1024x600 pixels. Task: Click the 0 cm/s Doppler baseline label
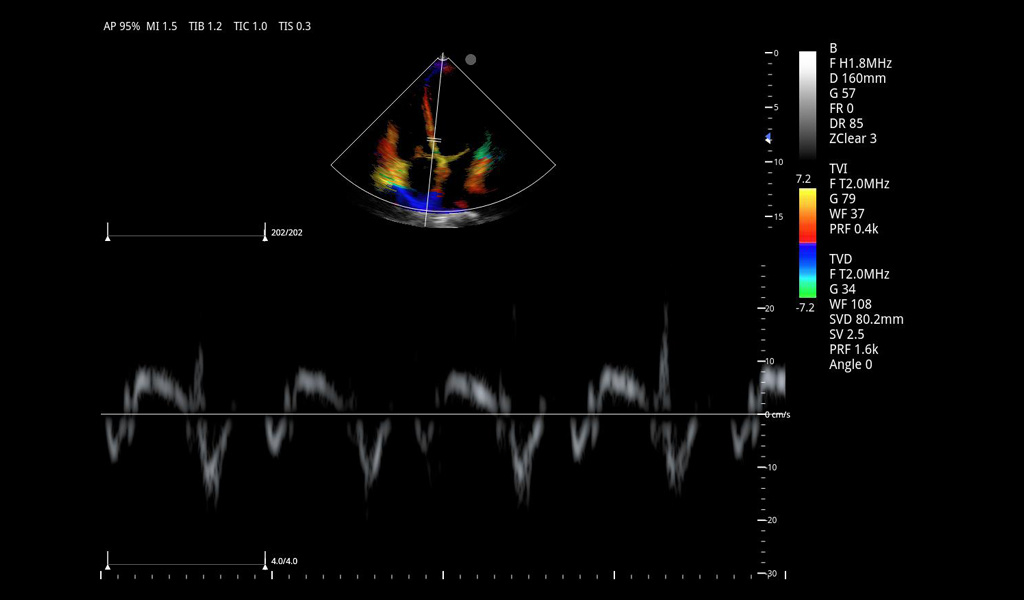click(777, 414)
